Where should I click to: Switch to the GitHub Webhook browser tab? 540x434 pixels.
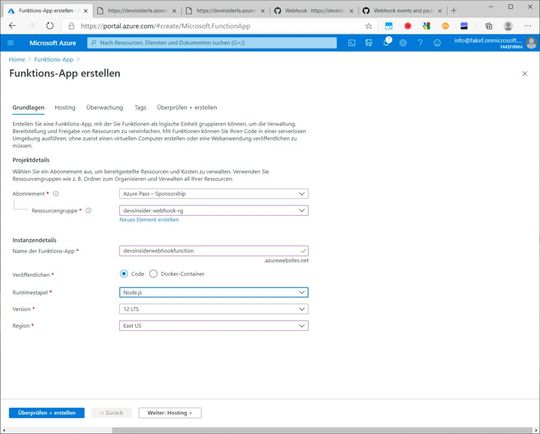[313, 11]
